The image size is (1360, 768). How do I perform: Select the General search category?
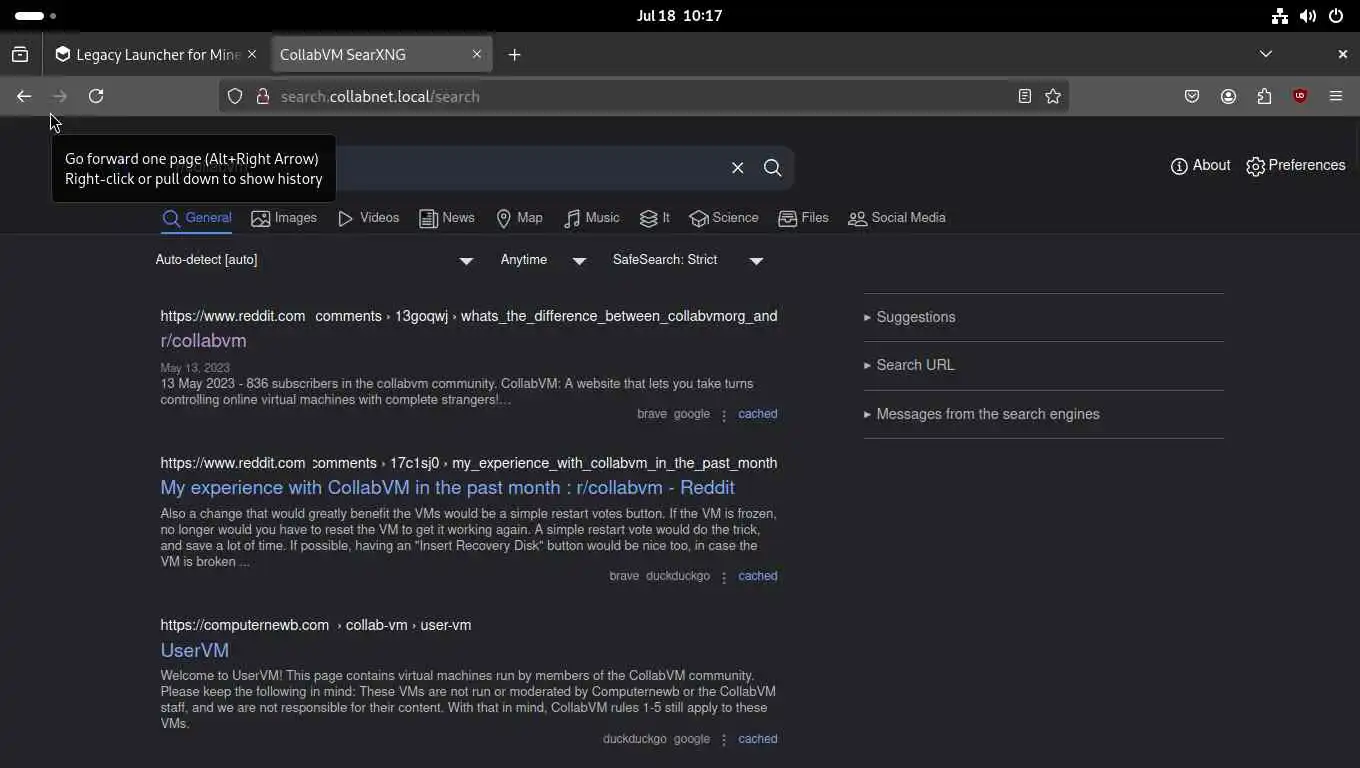[x=197, y=218]
